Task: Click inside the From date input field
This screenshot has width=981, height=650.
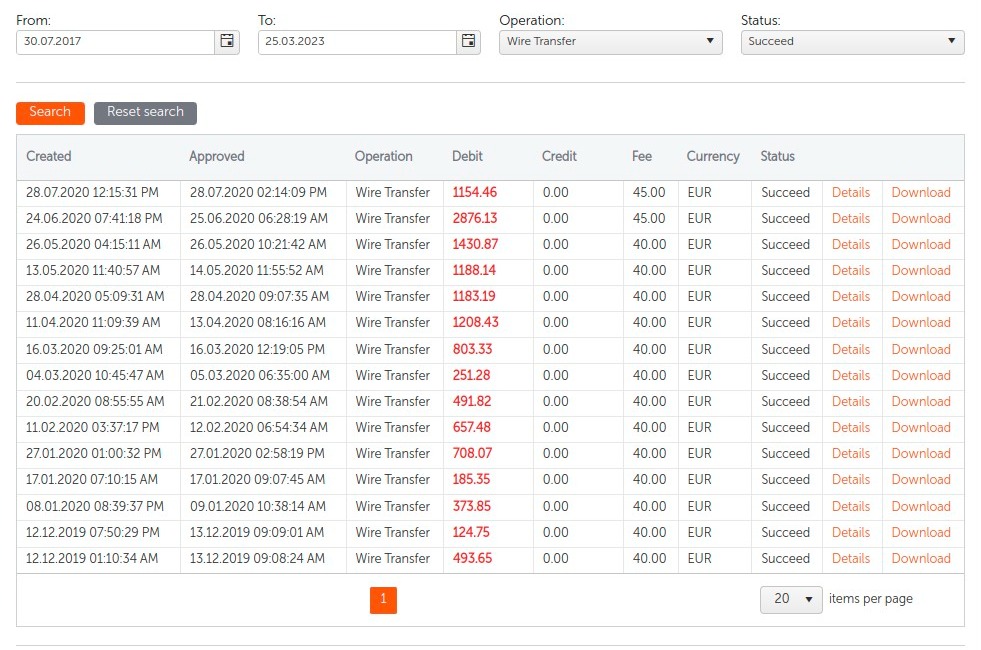Action: [115, 42]
